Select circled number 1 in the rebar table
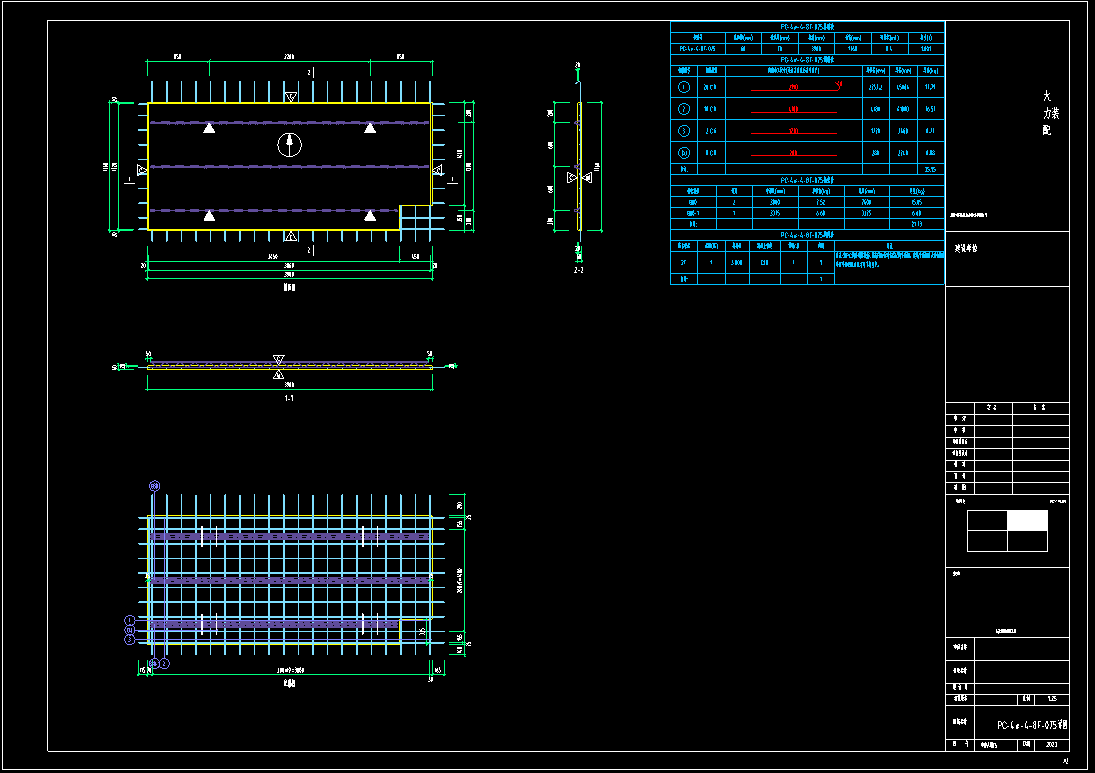This screenshot has height=773, width=1095. (x=684, y=87)
